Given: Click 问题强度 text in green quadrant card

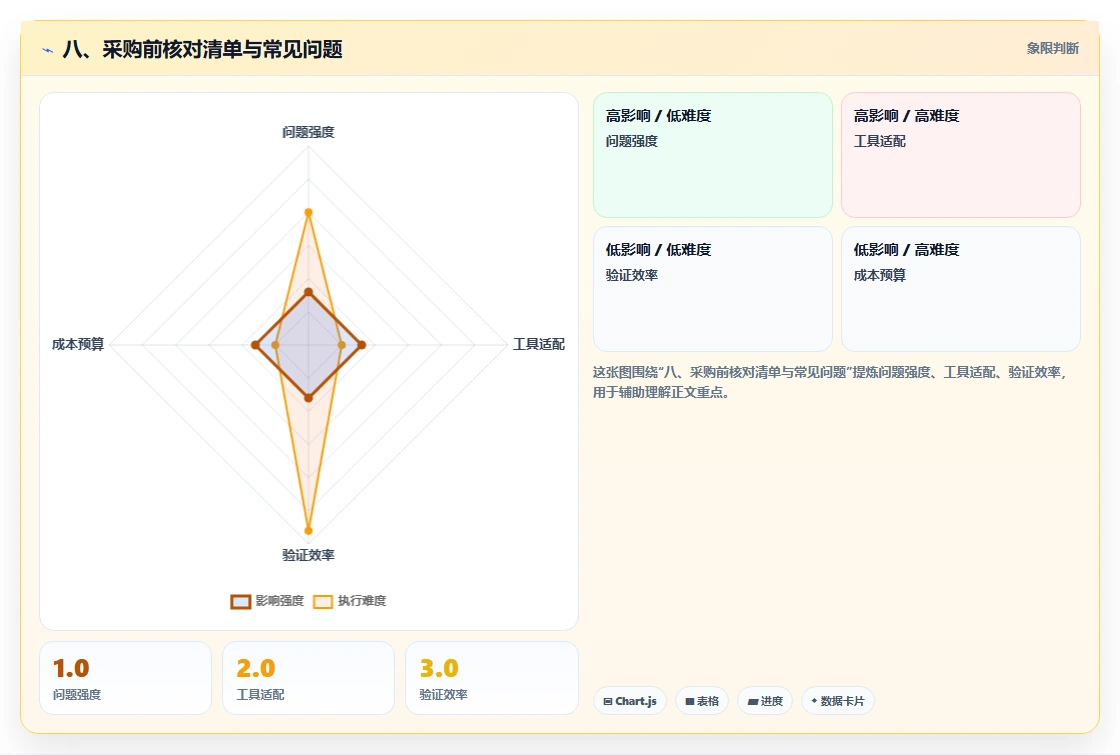Looking at the screenshot, I should (632, 141).
